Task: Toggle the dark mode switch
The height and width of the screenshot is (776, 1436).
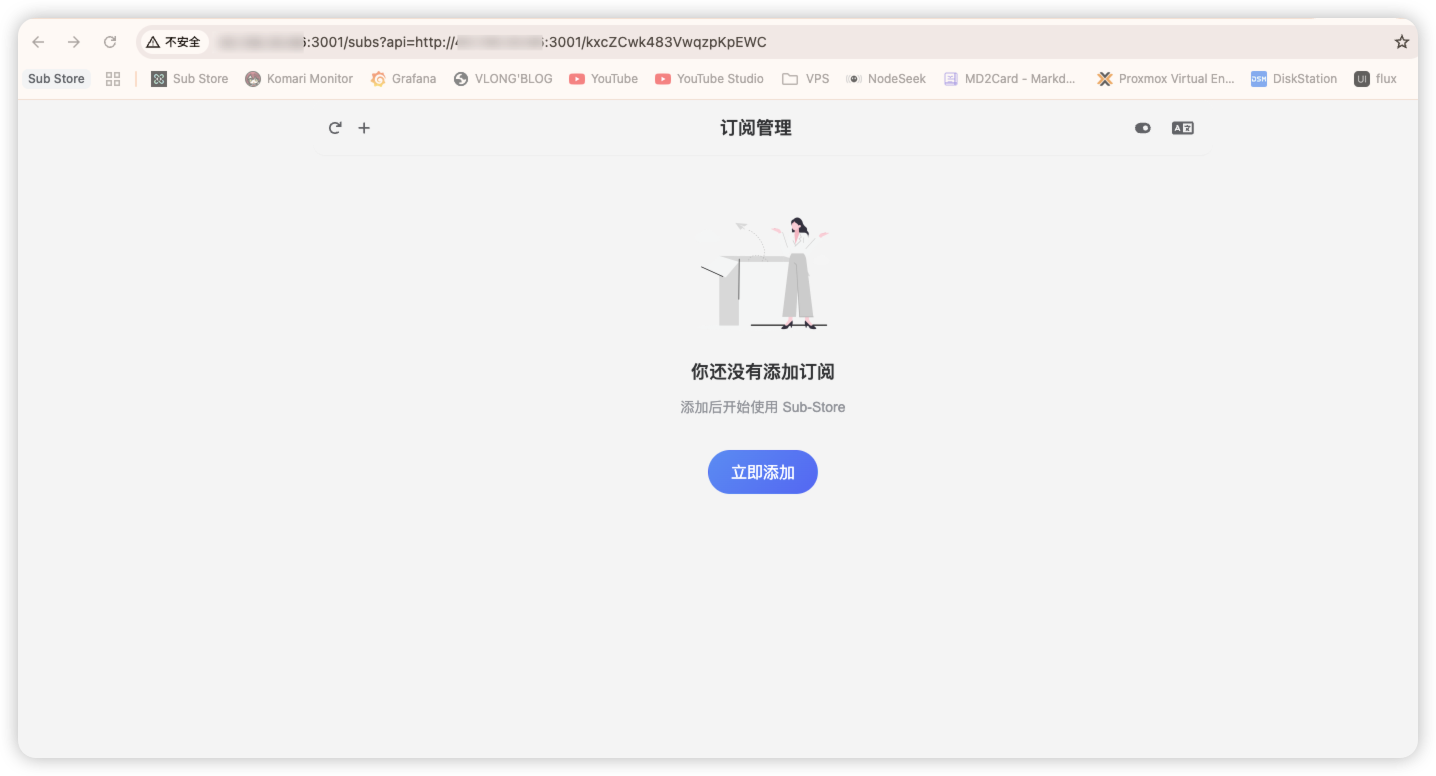Action: click(1143, 128)
